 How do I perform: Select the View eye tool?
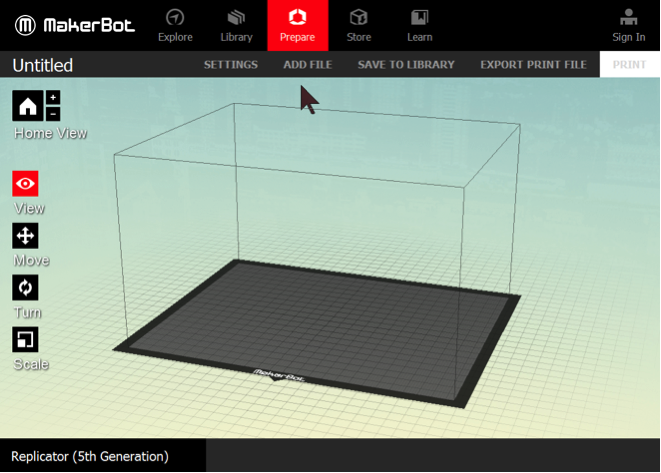(25, 183)
